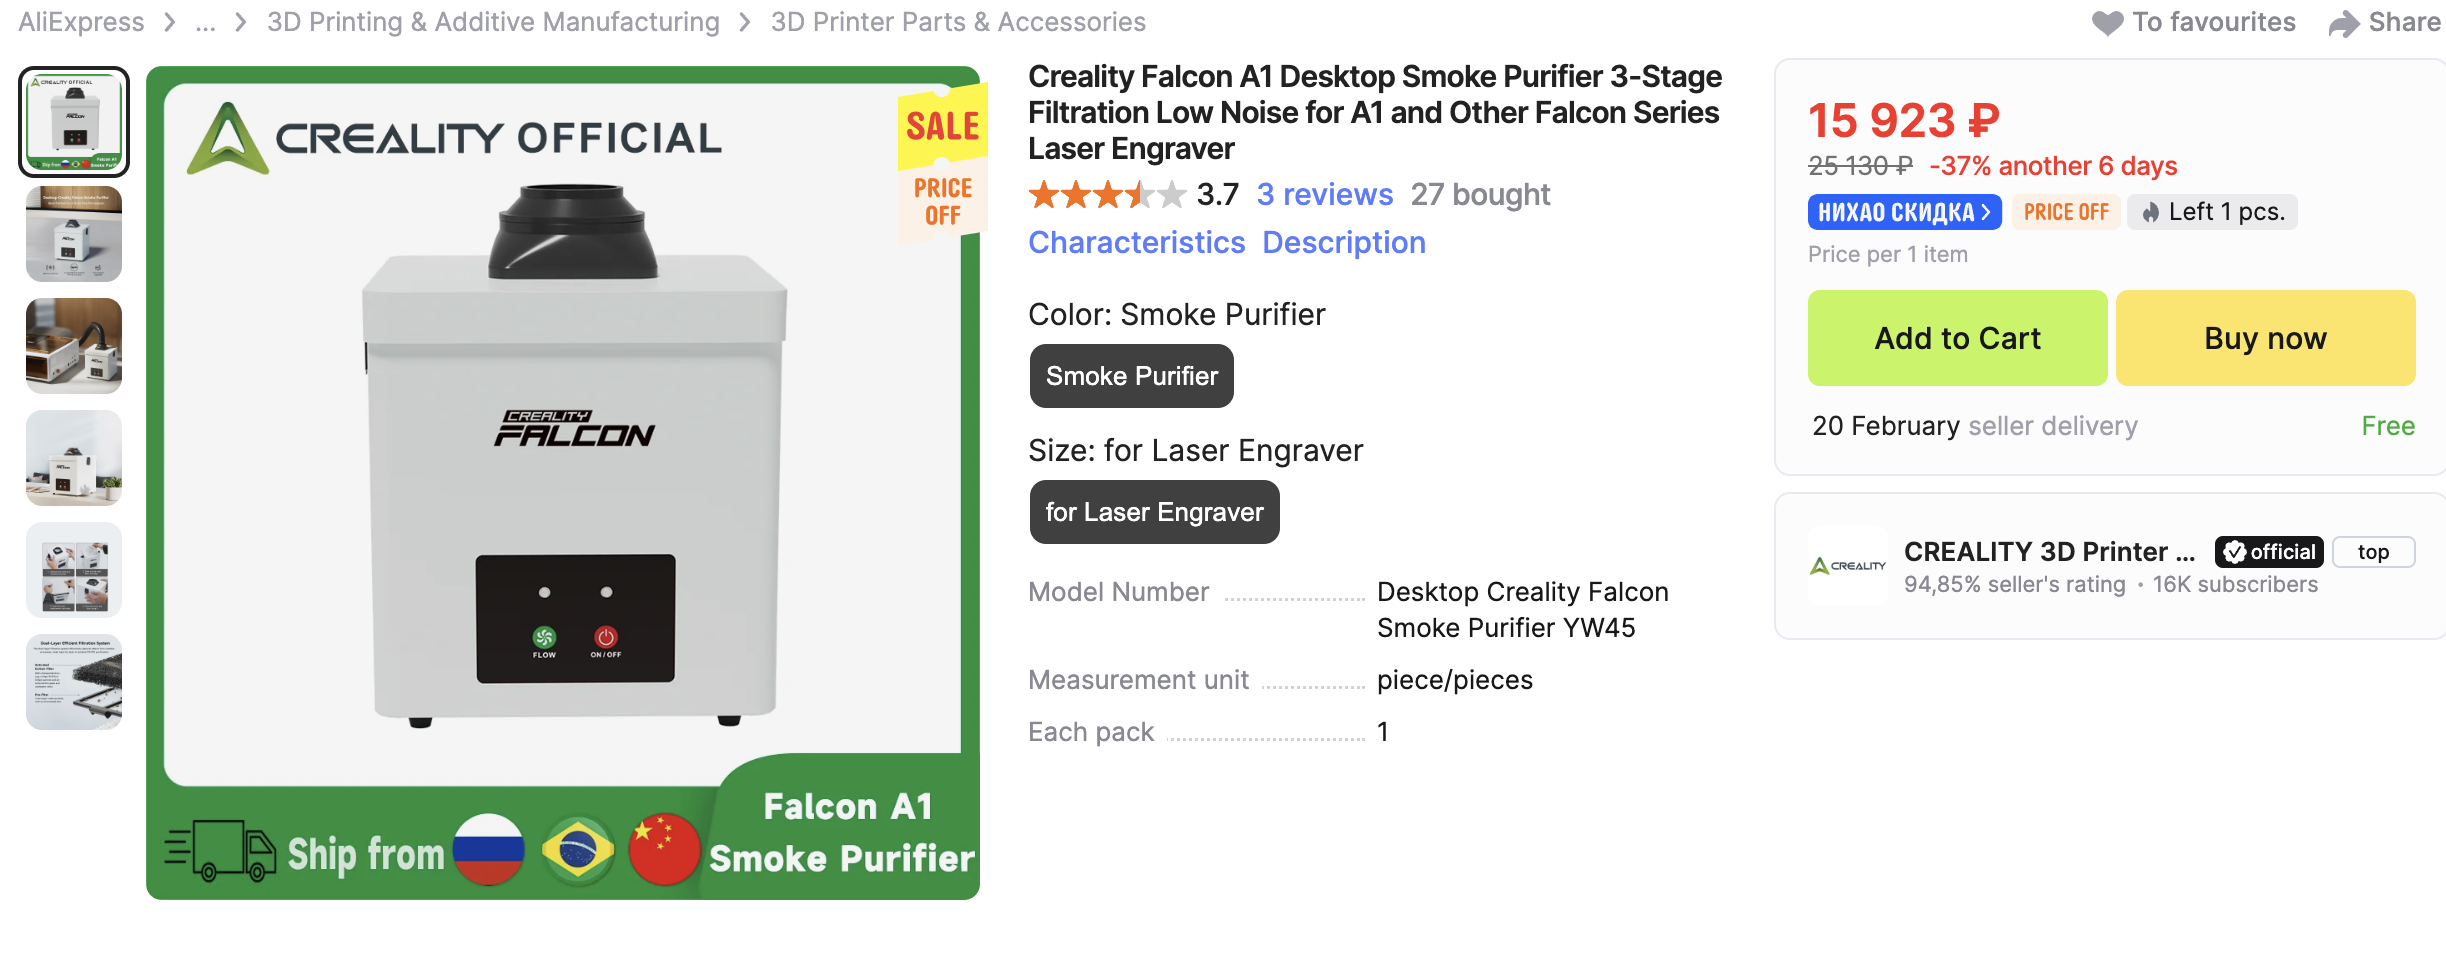Open the last filter-layers thumbnail
2446x958 pixels.
click(x=74, y=682)
